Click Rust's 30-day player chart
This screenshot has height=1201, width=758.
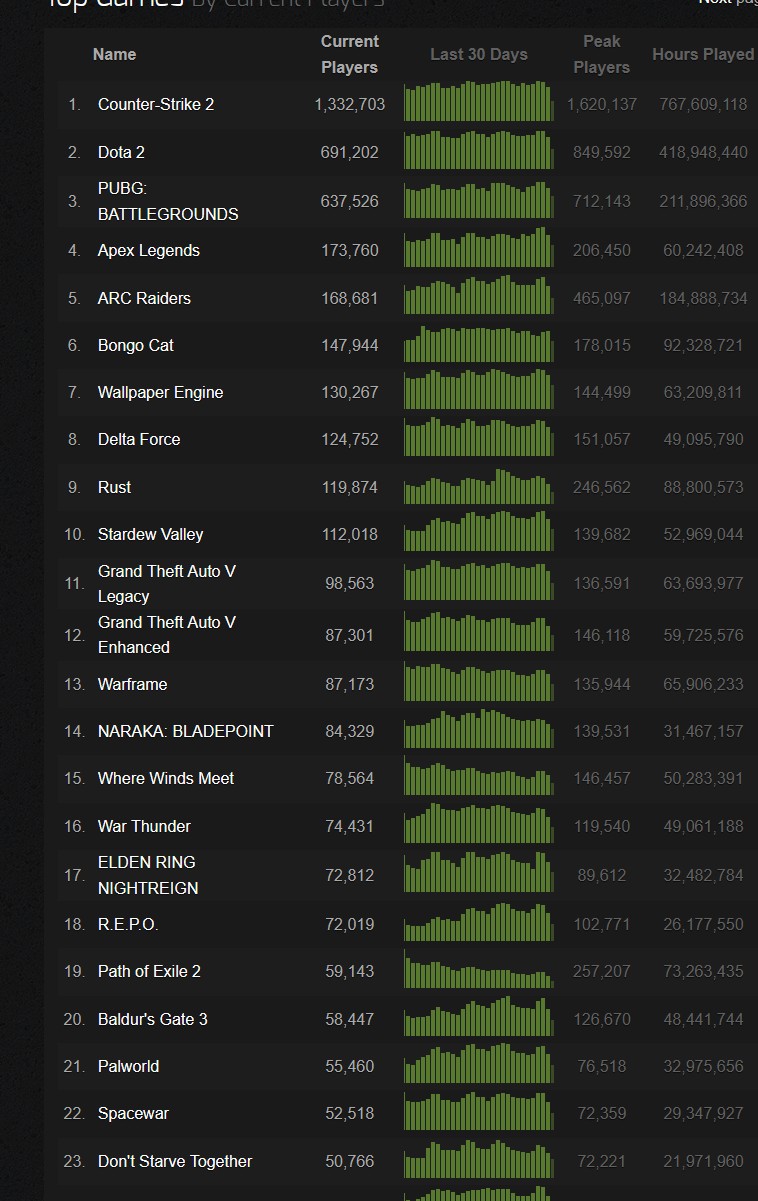click(479, 485)
